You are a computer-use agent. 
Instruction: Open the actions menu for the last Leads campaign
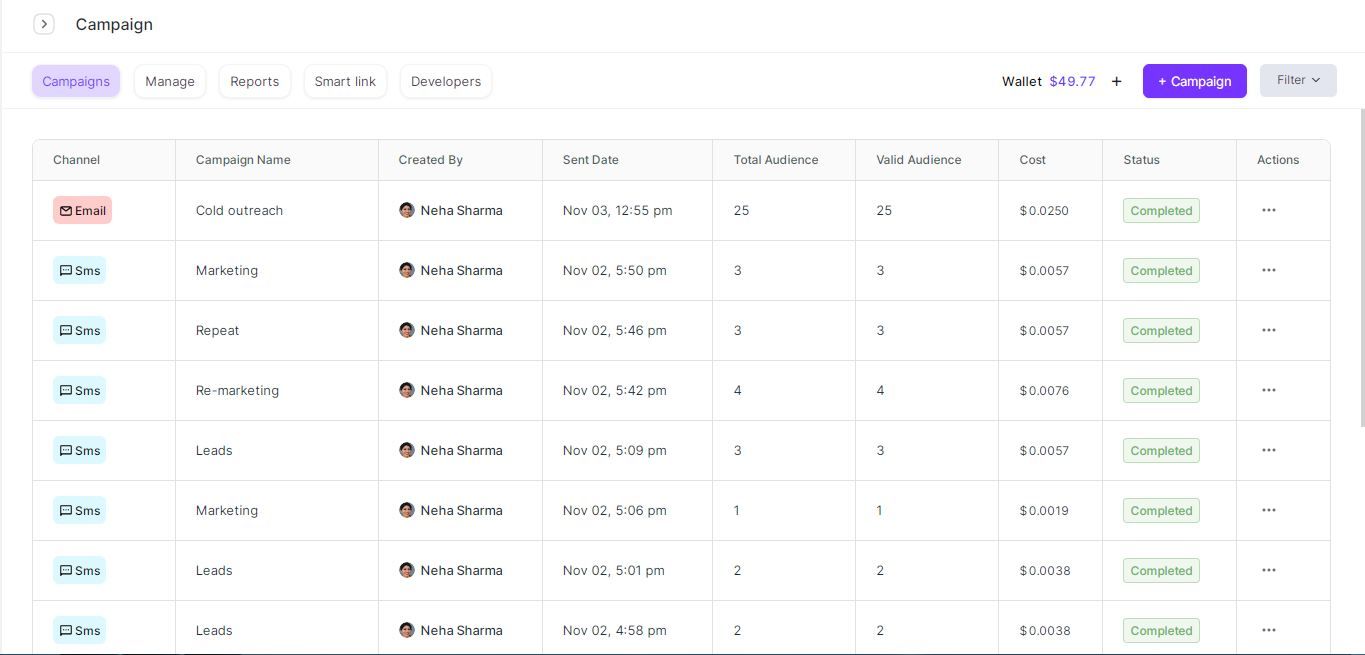click(1268, 630)
